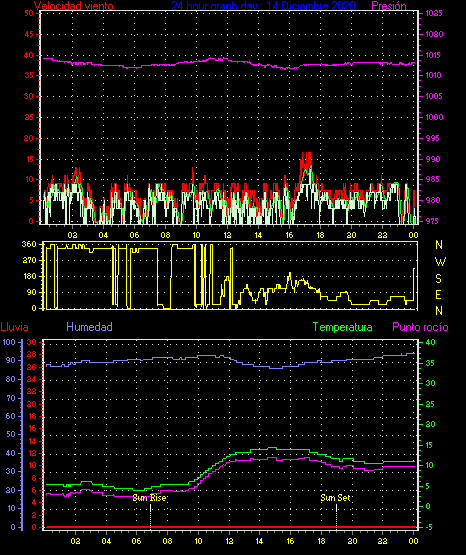
Task: Click hour 12 tick on wind chart
Action: point(227,235)
